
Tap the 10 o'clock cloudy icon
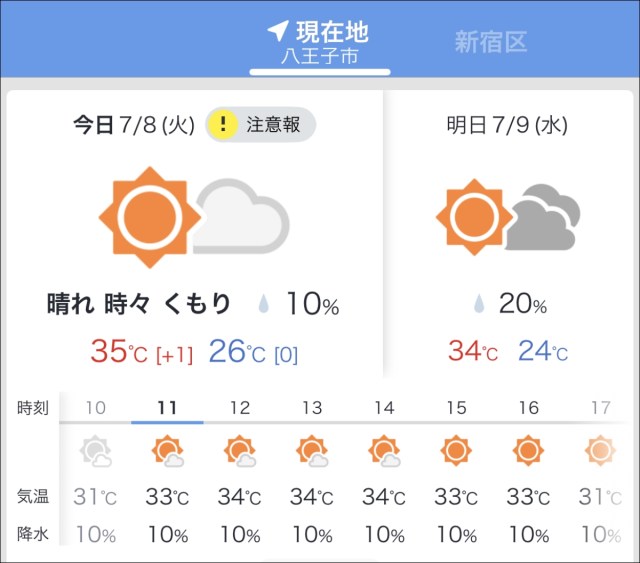(96, 453)
